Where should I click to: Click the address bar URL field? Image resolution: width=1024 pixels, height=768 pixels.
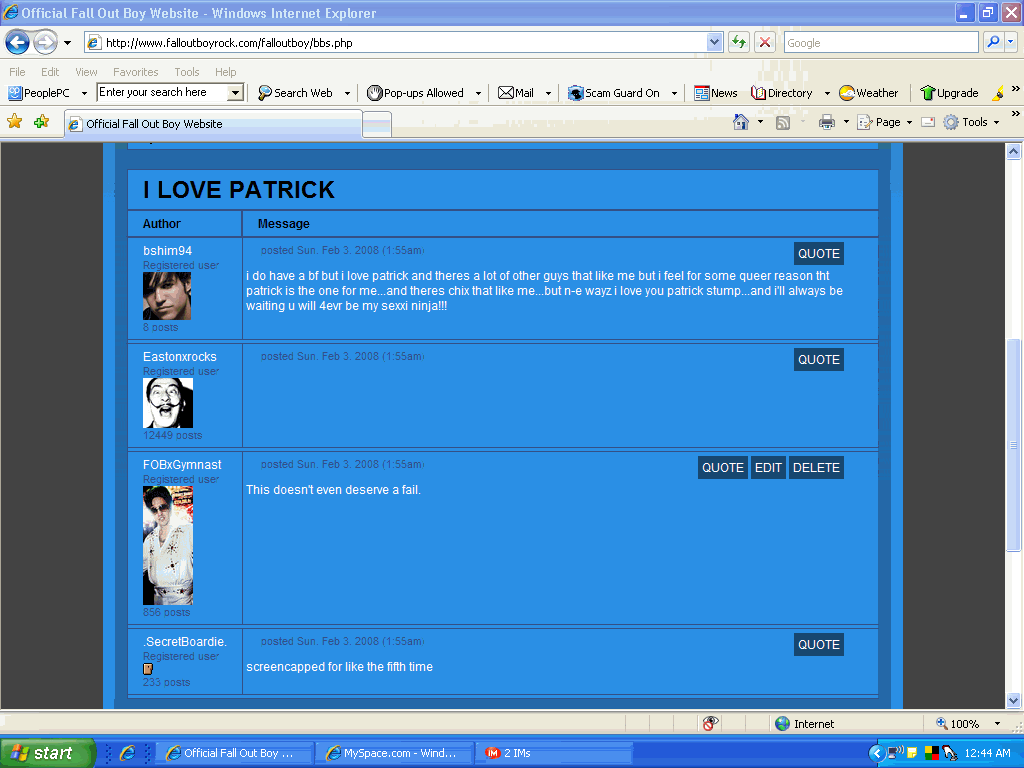[x=395, y=43]
